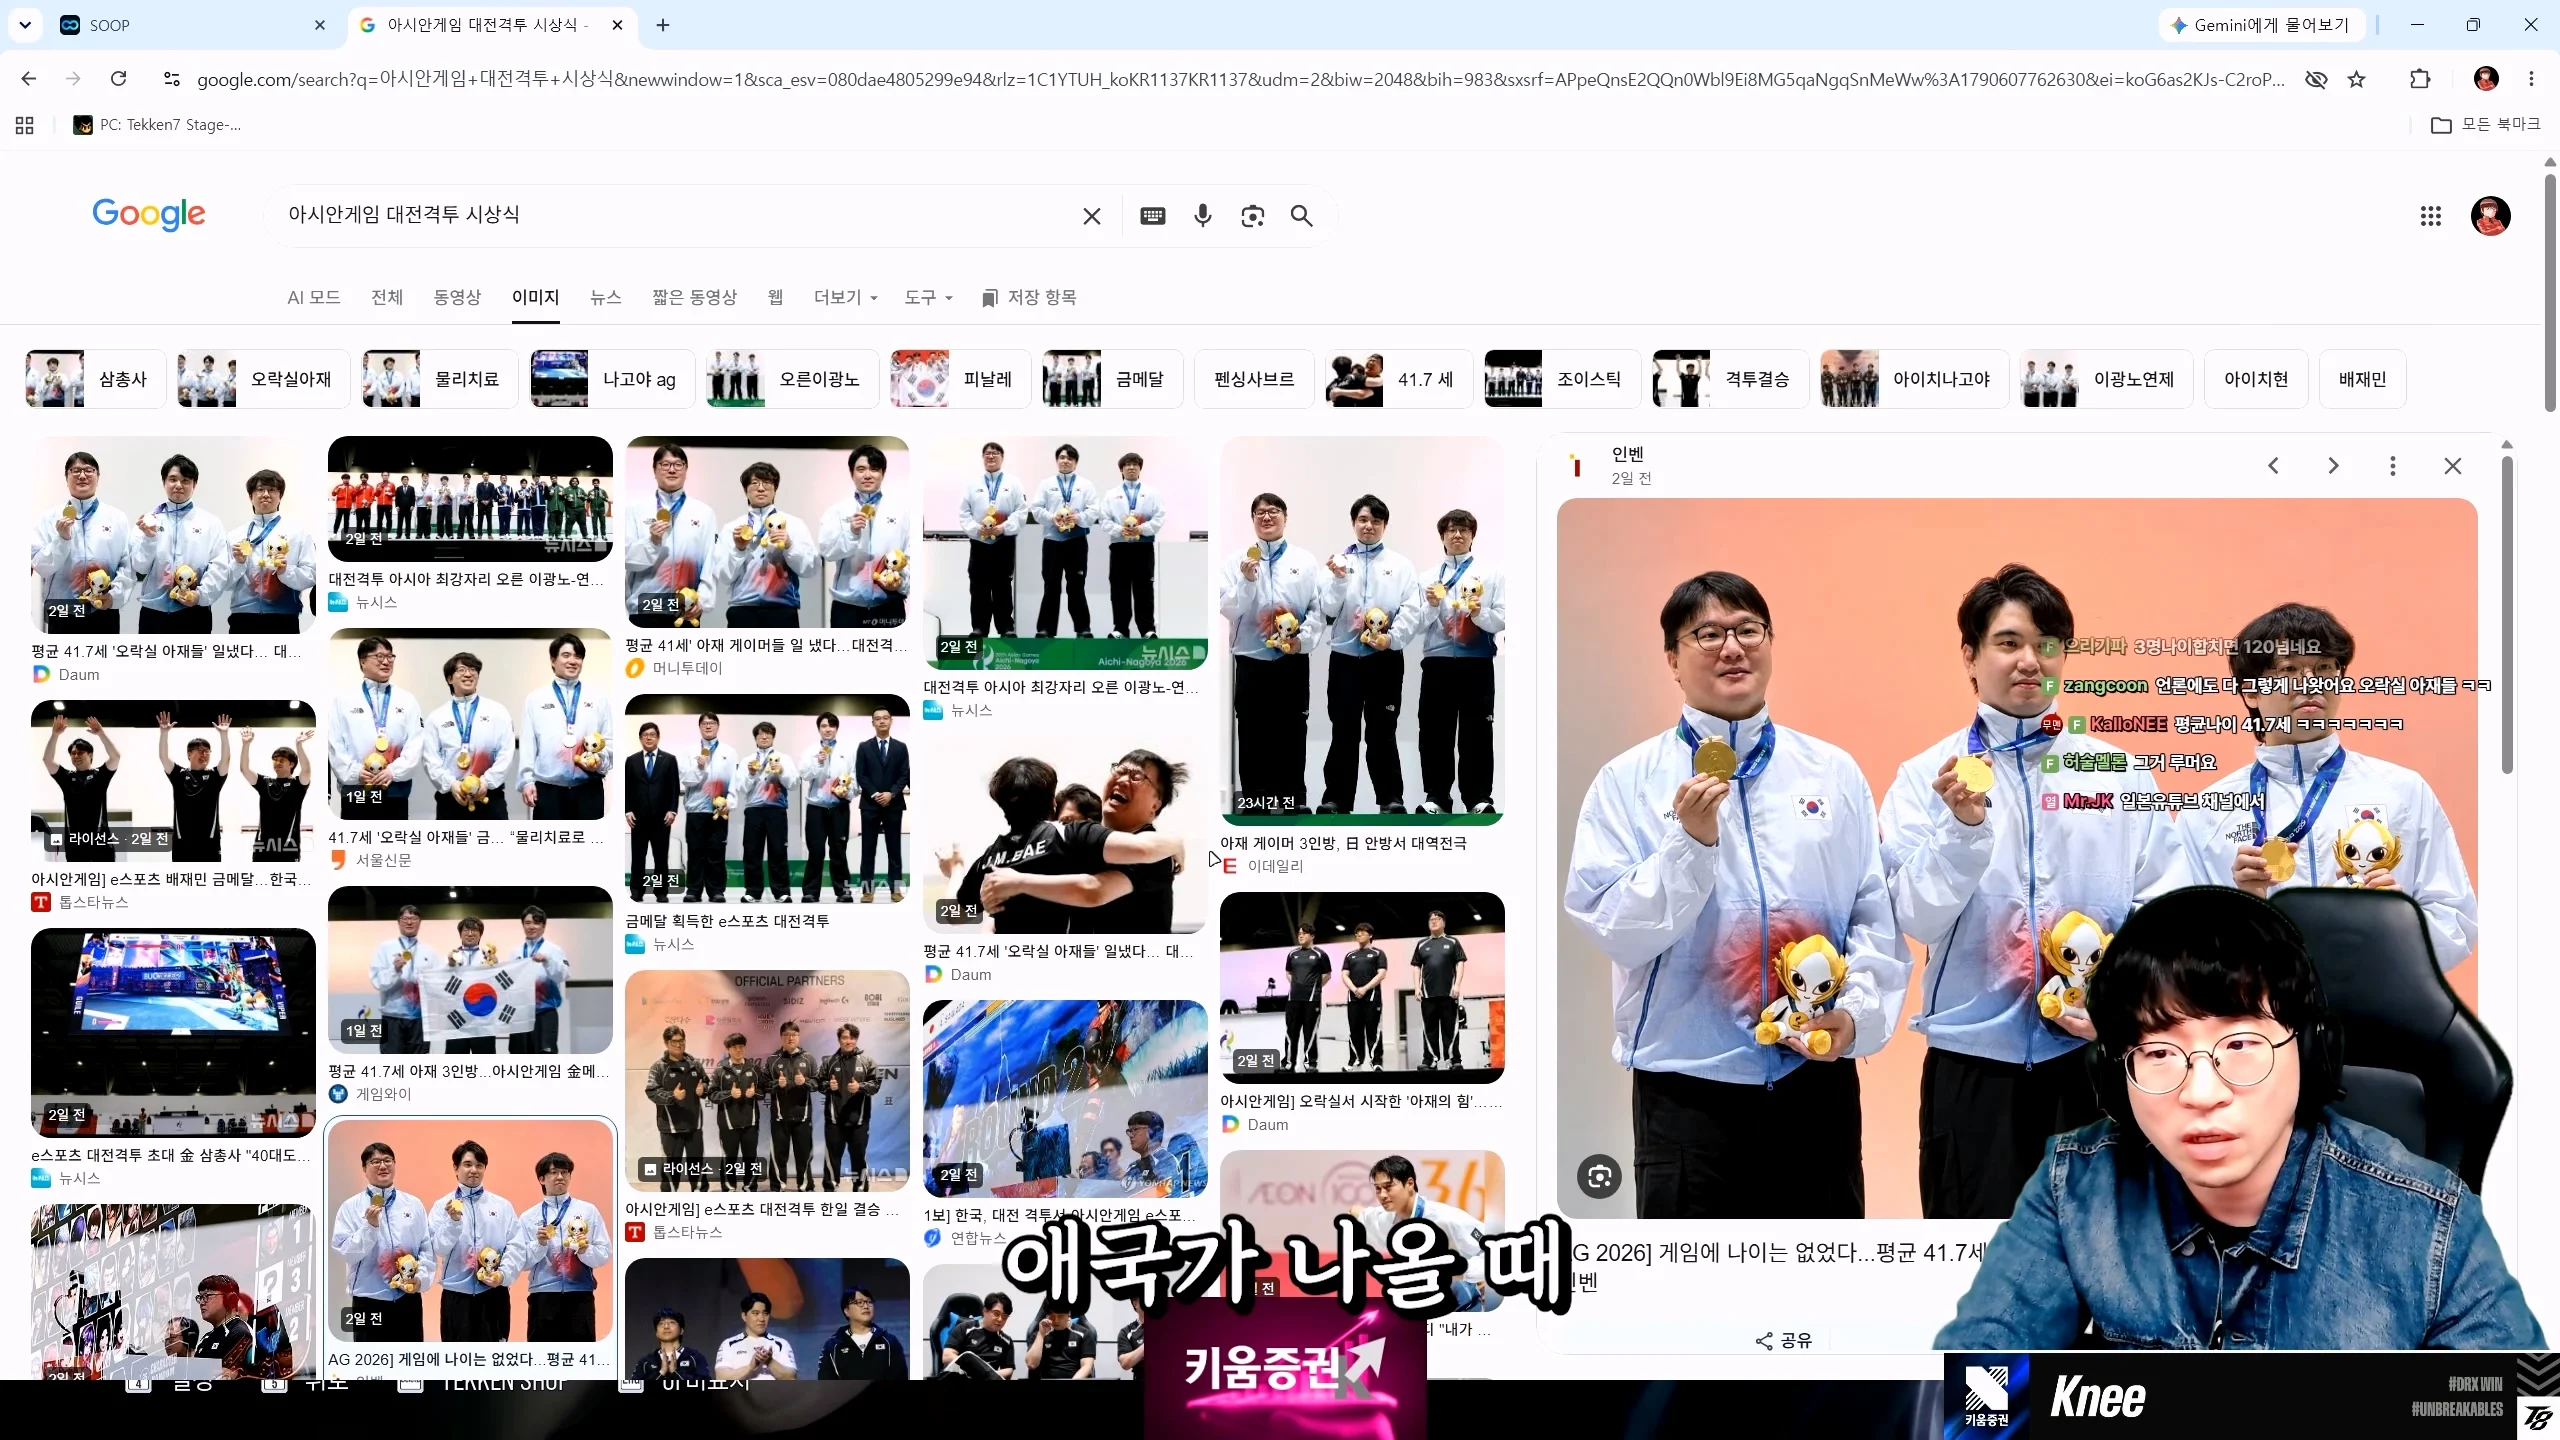Click the 공유 share button
Viewport: 2560px width, 1440px height.
click(1784, 1340)
